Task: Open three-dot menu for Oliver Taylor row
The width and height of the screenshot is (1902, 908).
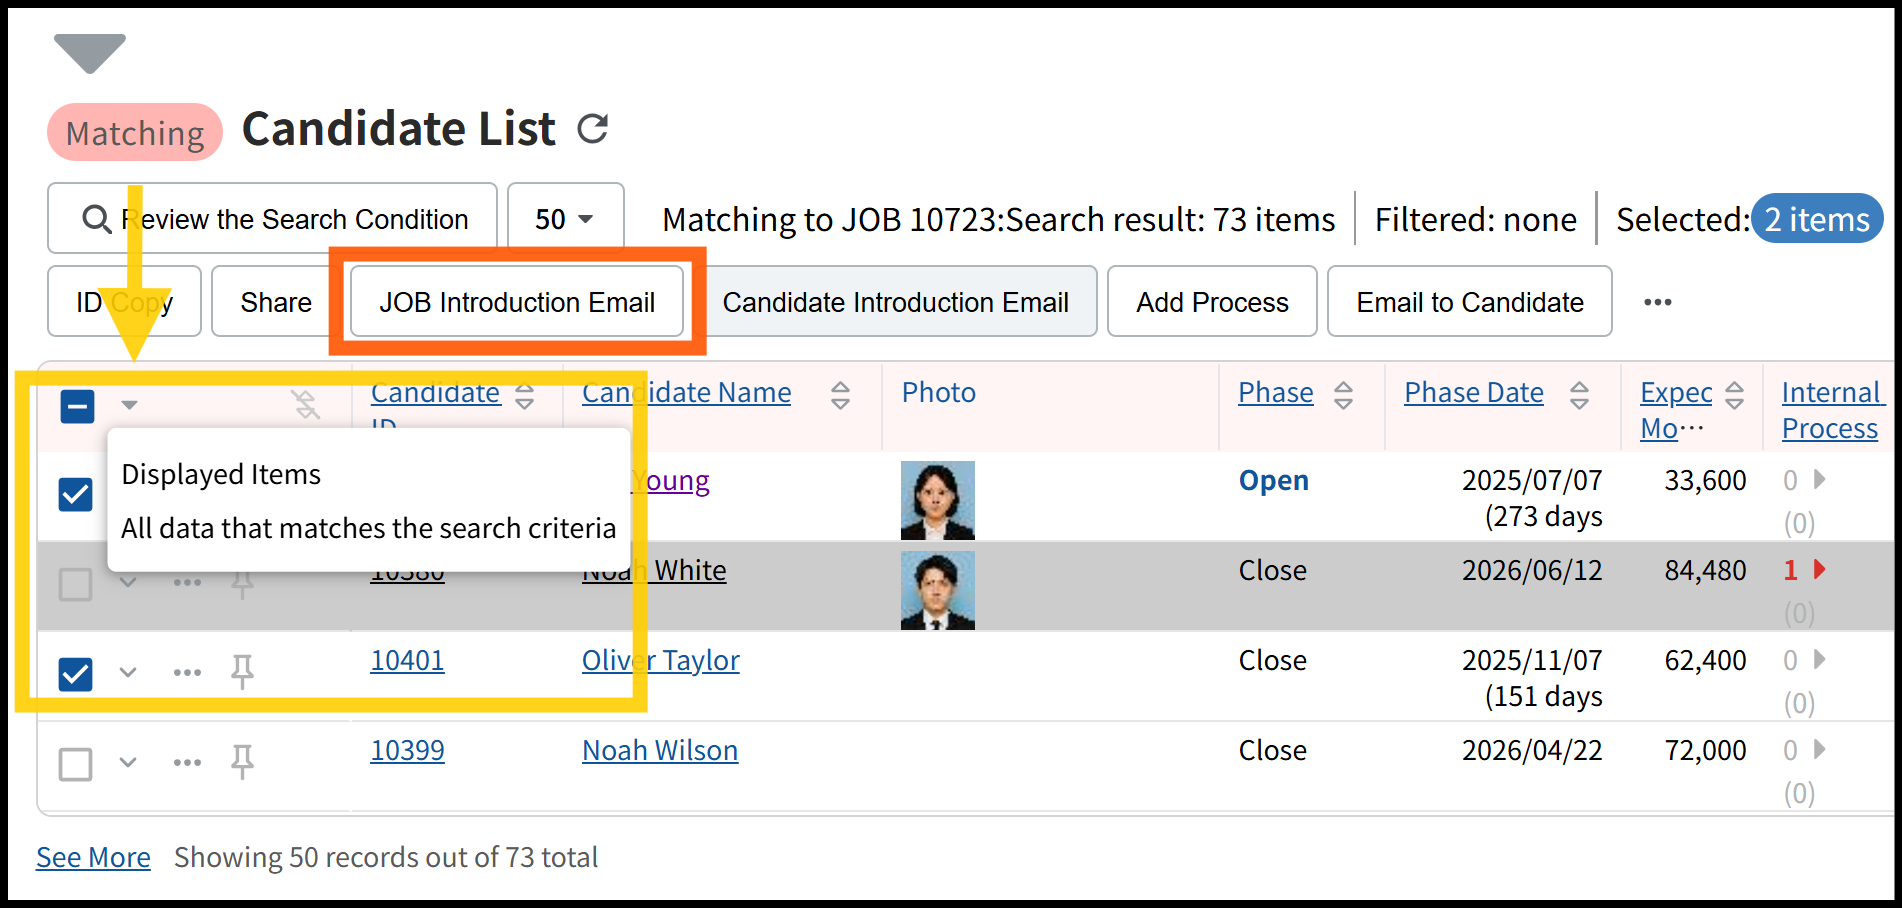Action: [187, 672]
